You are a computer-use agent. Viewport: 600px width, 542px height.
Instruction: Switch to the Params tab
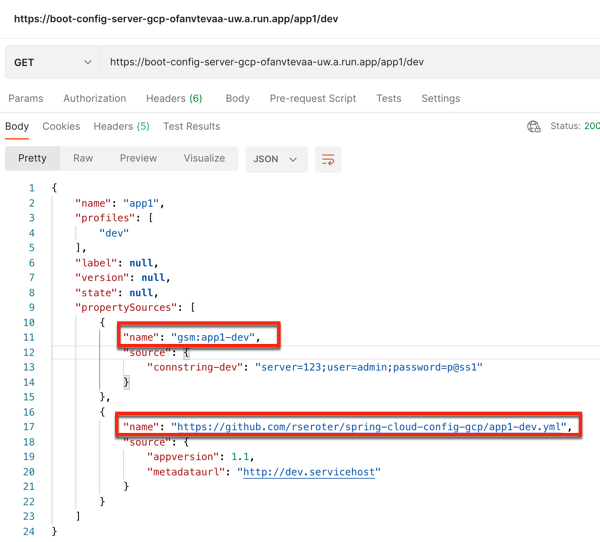click(x=26, y=99)
